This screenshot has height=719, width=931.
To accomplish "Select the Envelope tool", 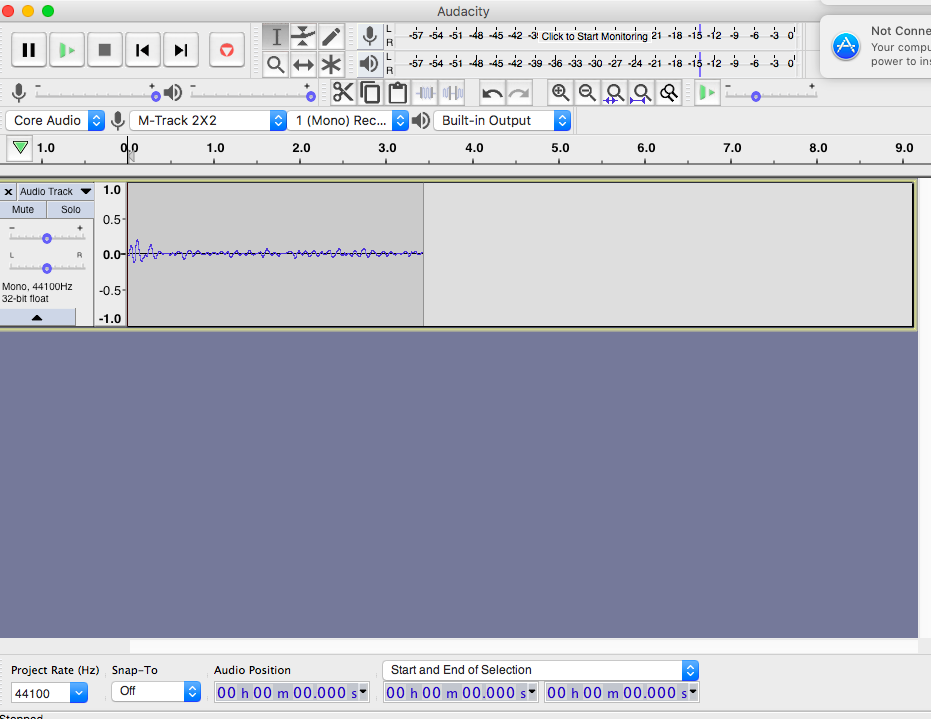I will pyautogui.click(x=303, y=36).
